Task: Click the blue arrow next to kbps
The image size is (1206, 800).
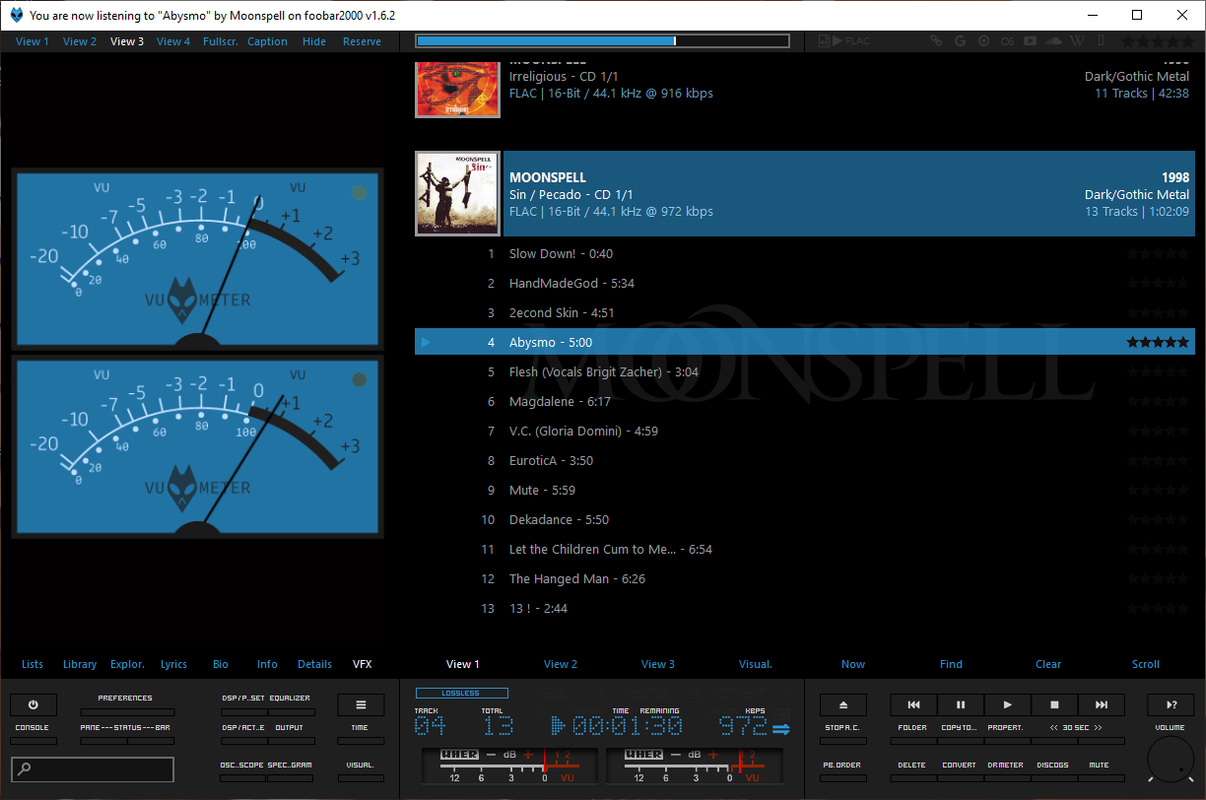Action: [781, 729]
